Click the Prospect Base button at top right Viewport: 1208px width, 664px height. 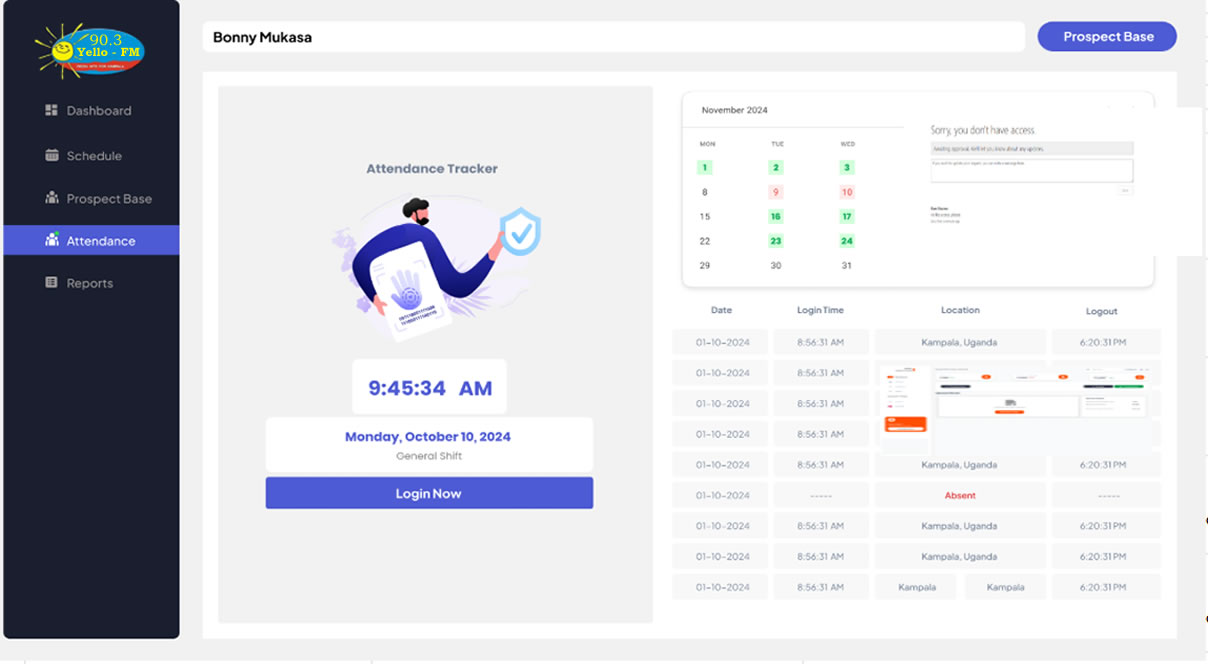1107,37
